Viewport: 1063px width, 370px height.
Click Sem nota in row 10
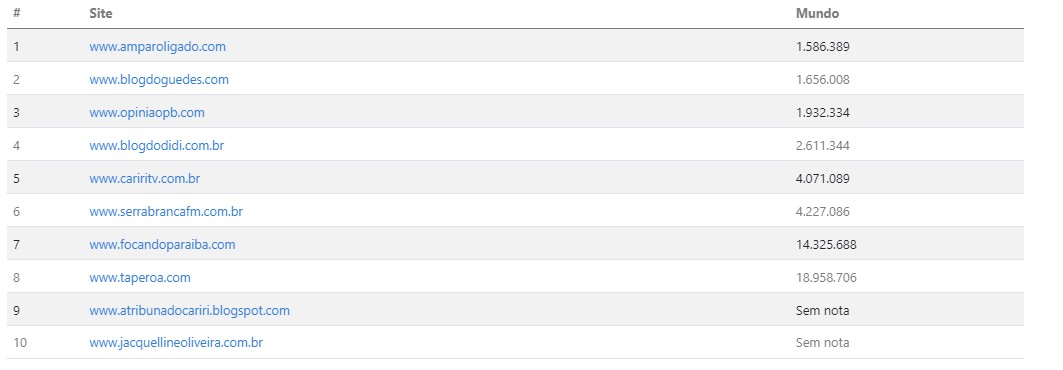pyautogui.click(x=822, y=343)
